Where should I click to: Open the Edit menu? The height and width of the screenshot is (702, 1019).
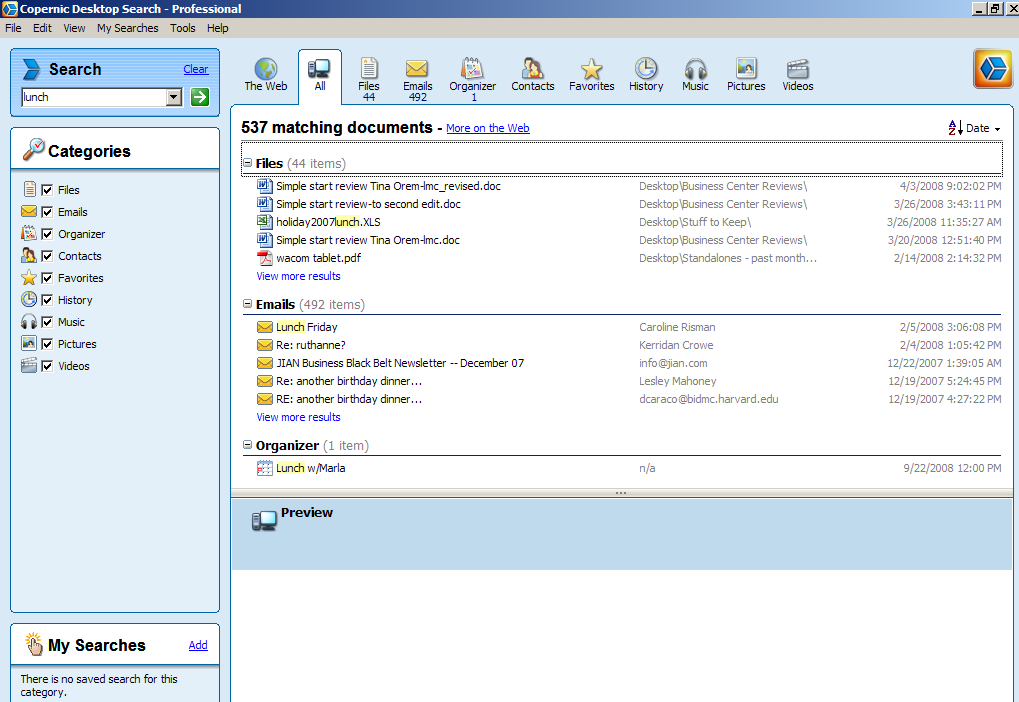pos(42,28)
